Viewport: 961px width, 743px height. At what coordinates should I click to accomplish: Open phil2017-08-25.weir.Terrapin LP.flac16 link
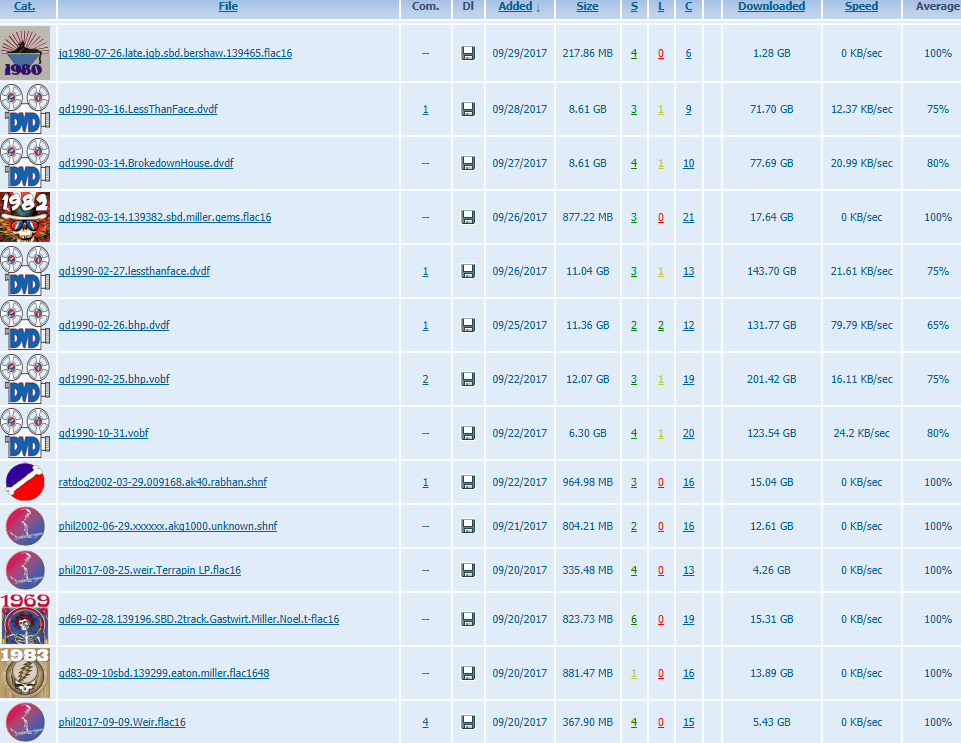click(x=150, y=570)
